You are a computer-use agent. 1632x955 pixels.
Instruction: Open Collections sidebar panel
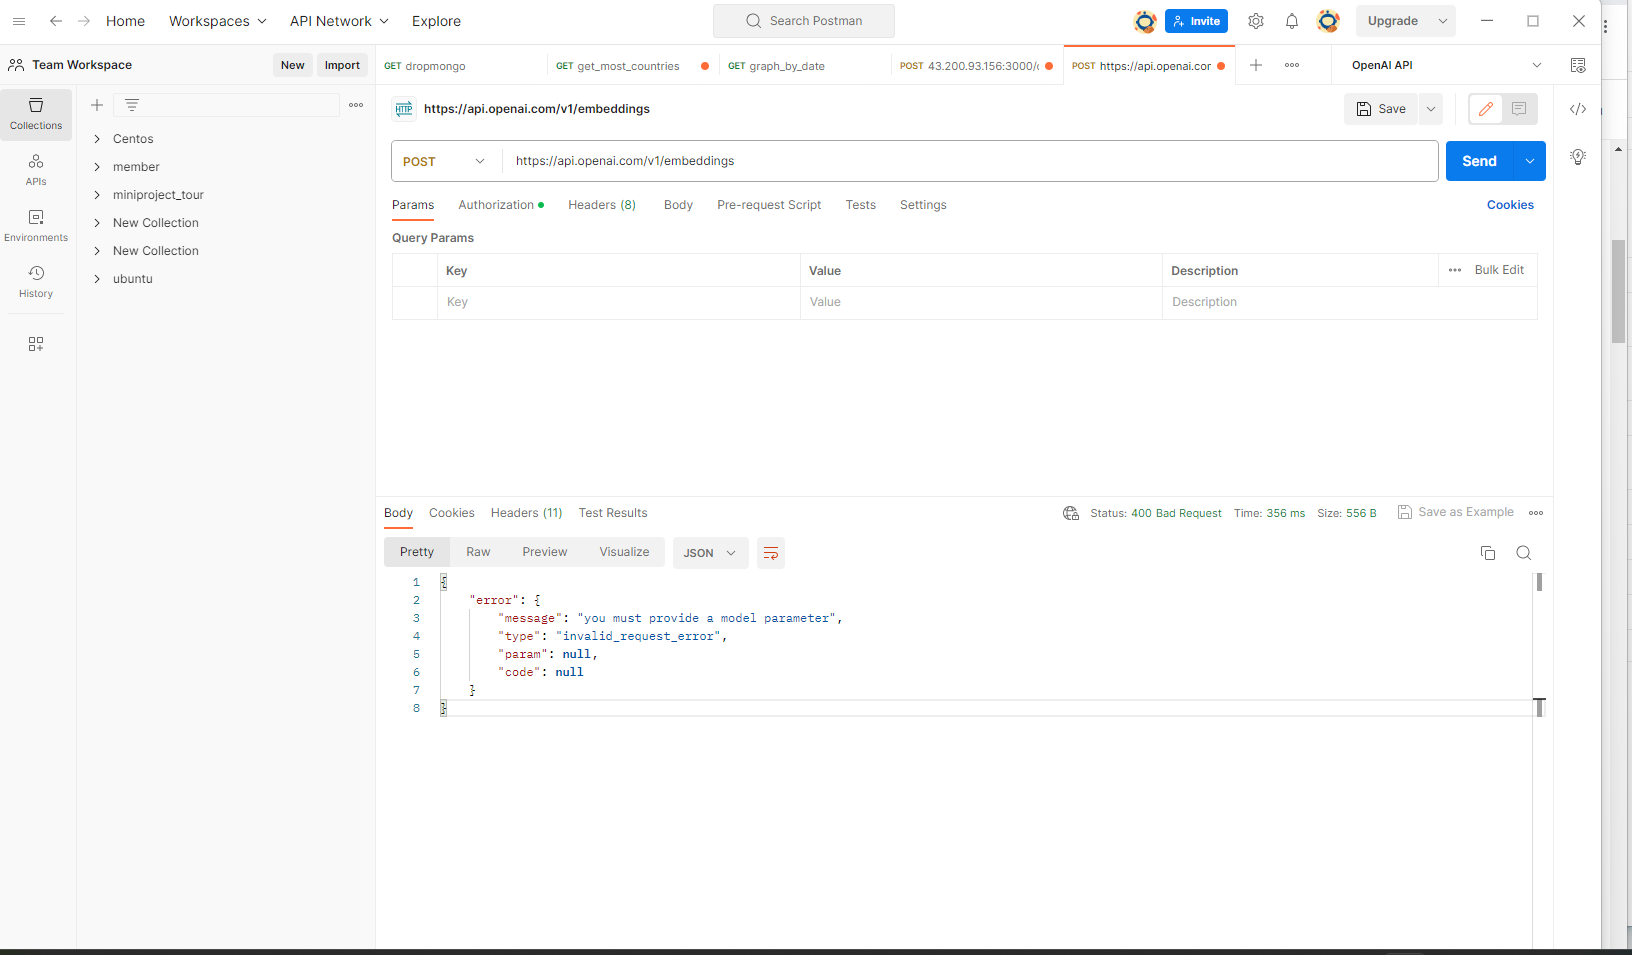pyautogui.click(x=36, y=114)
